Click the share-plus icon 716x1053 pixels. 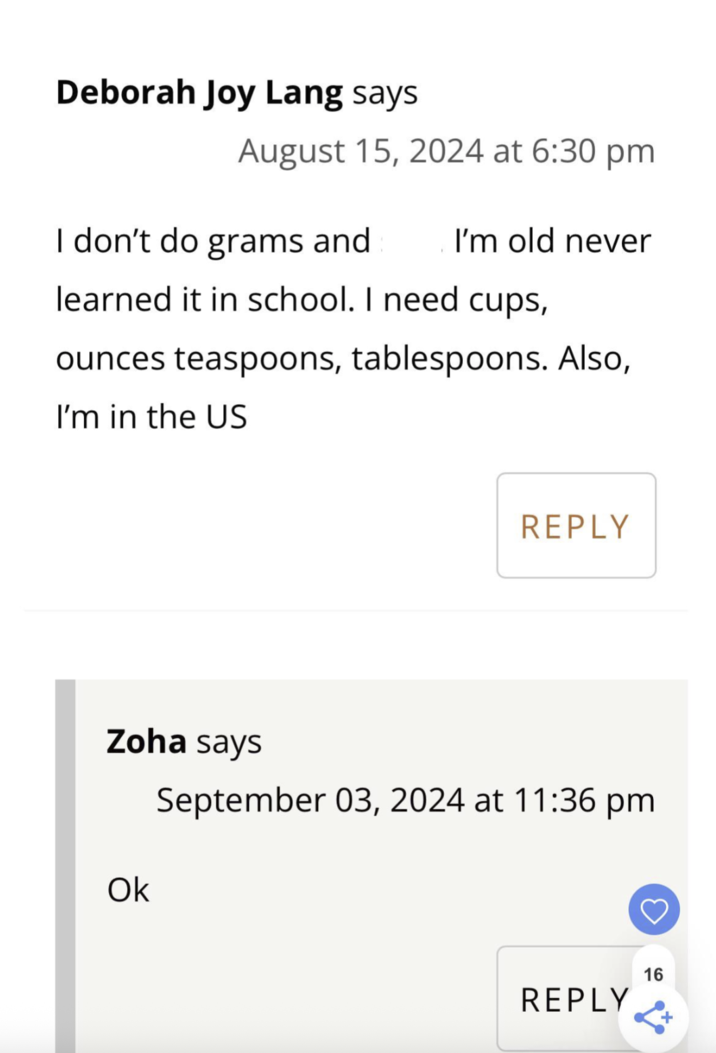coord(652,1018)
